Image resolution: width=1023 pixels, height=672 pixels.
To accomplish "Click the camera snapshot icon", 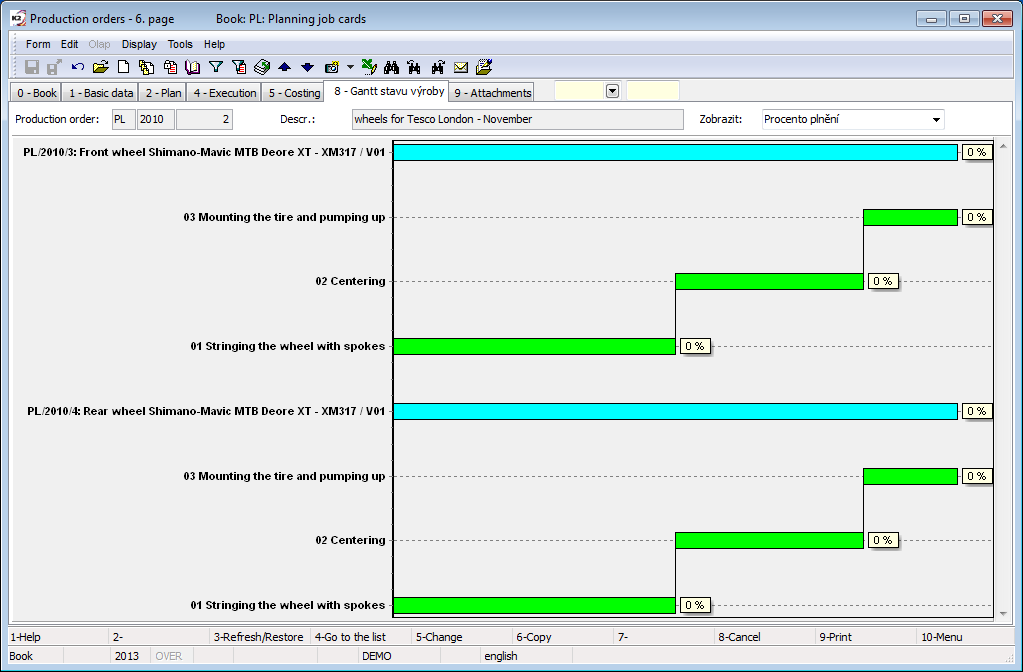I will coord(332,67).
